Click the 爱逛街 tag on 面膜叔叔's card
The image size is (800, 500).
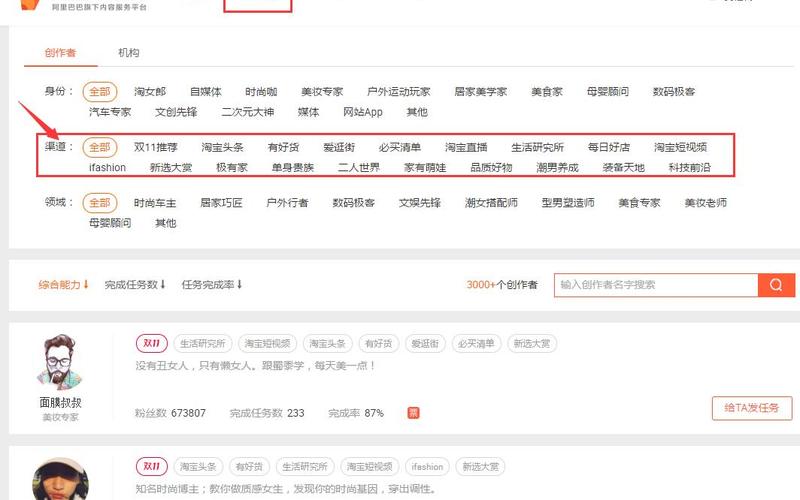(x=425, y=343)
